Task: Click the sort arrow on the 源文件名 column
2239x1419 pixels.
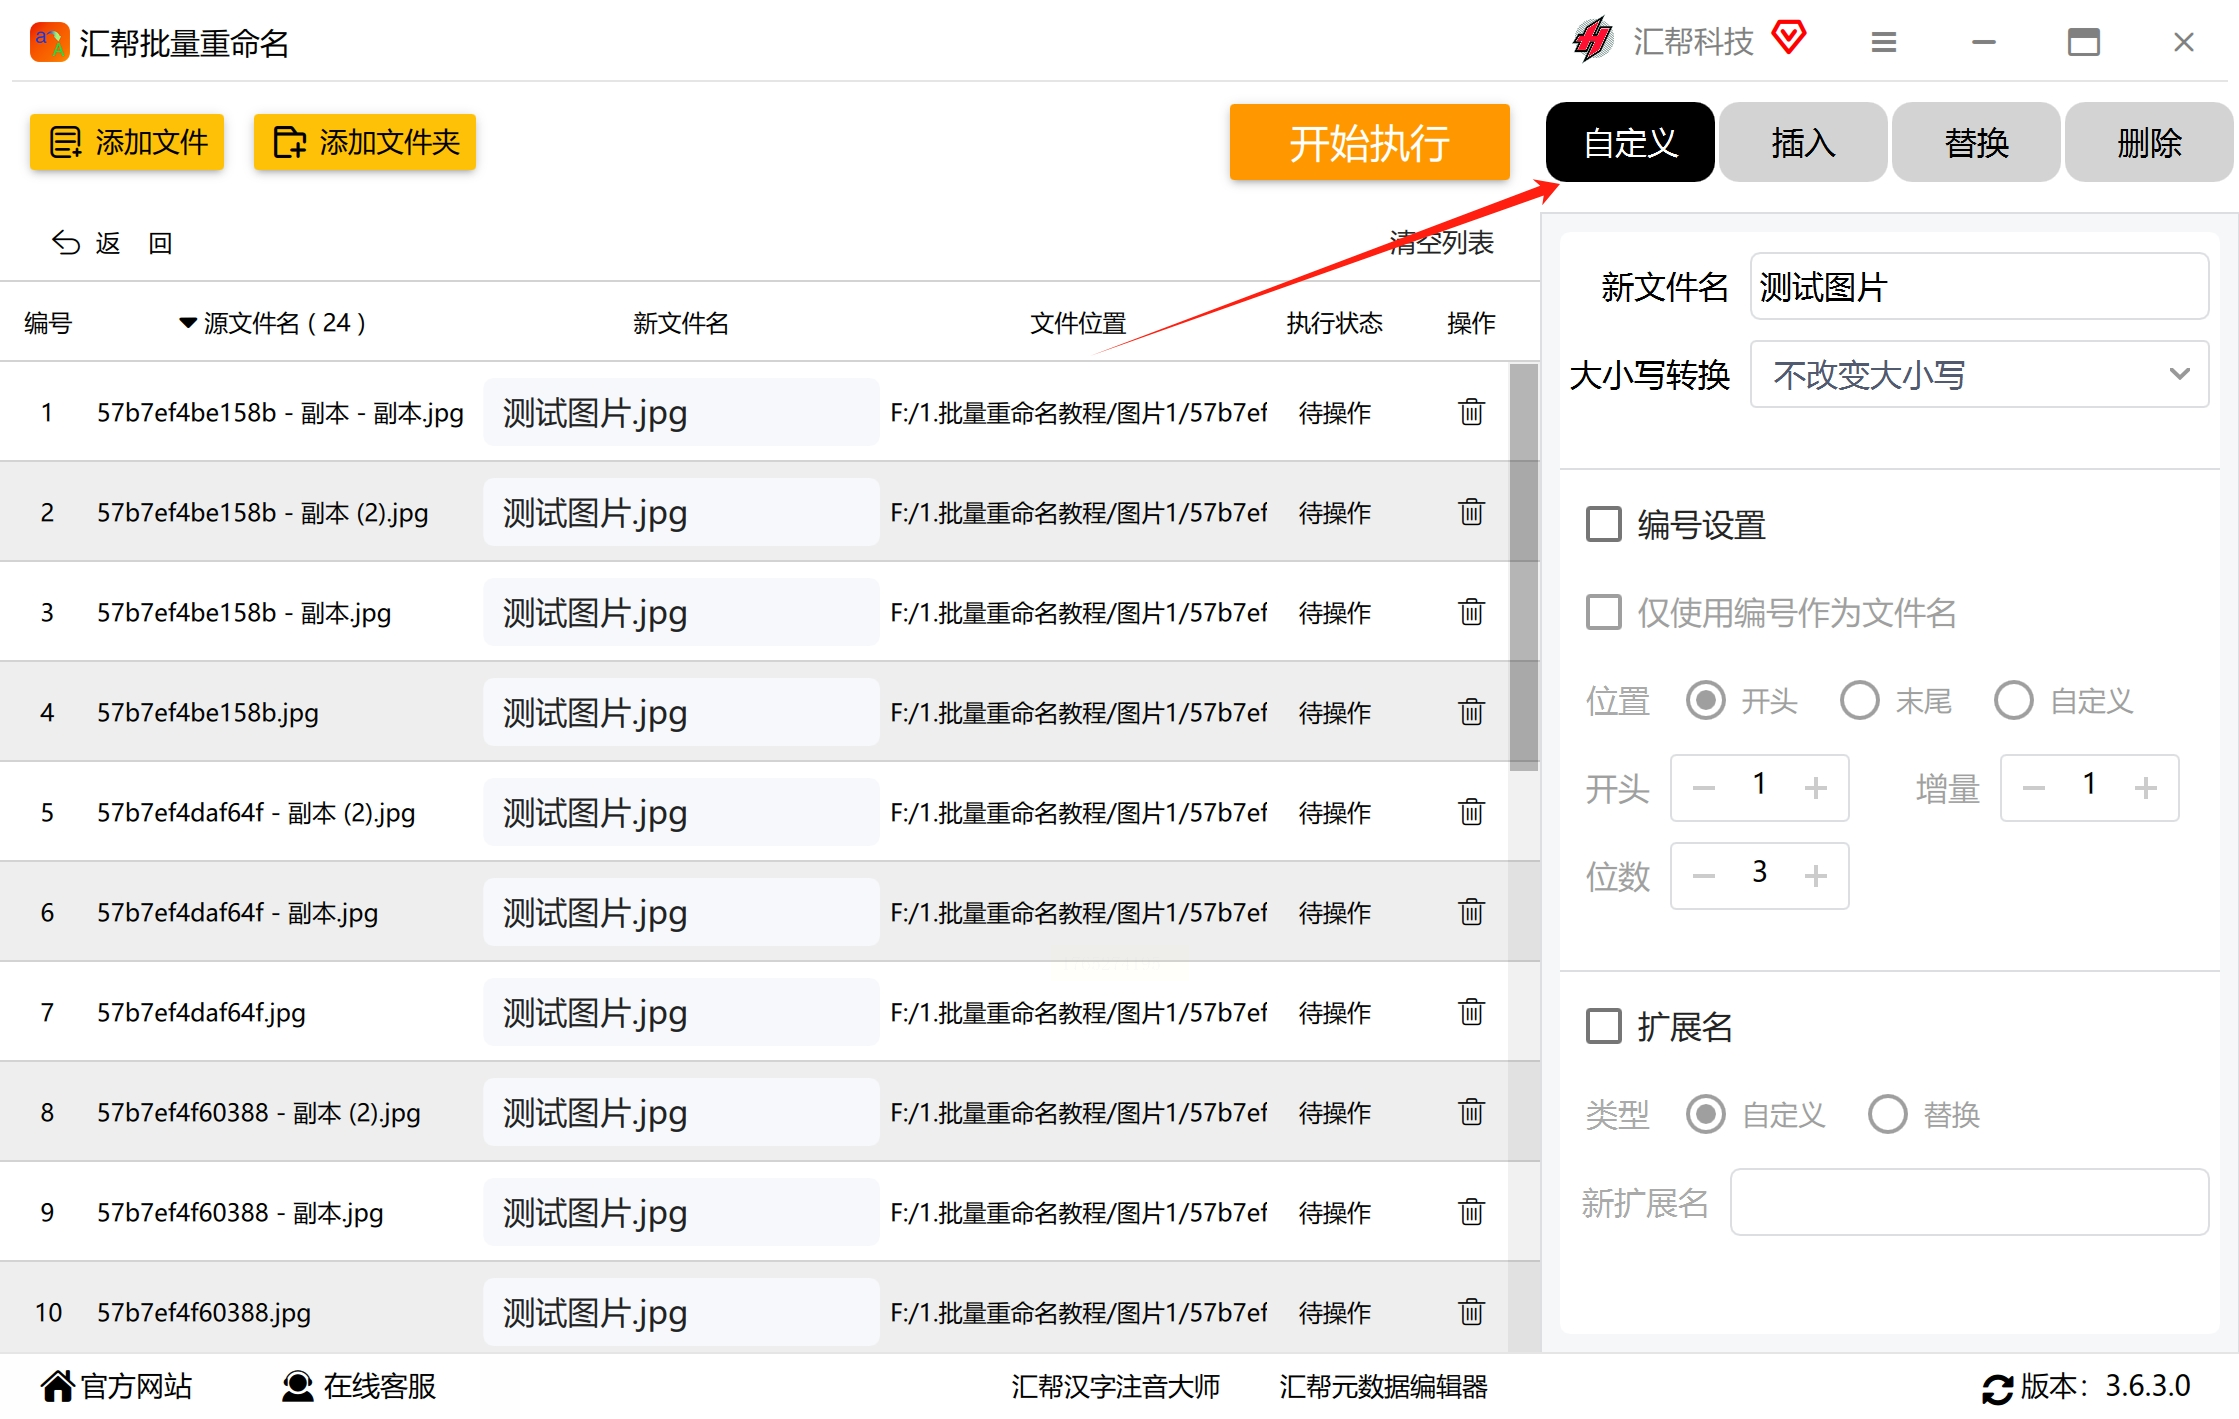Action: pyautogui.click(x=187, y=323)
